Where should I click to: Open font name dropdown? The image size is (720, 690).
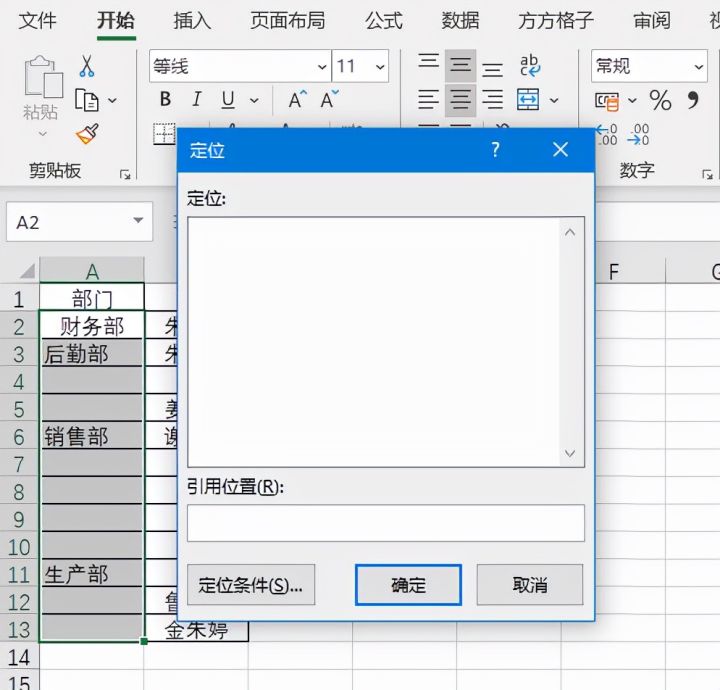click(322, 67)
